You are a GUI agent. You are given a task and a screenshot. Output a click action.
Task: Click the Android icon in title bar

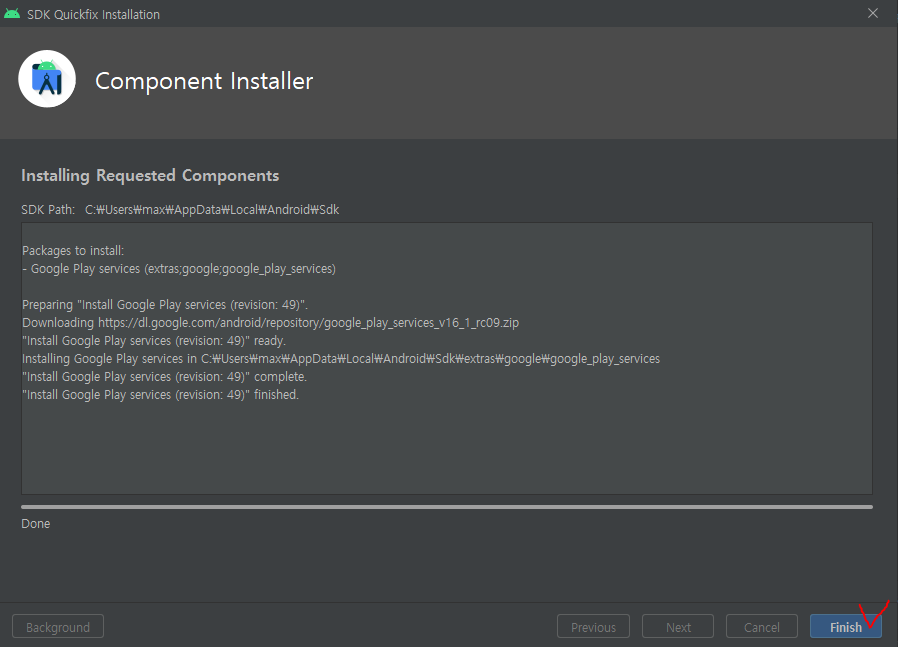(11, 13)
